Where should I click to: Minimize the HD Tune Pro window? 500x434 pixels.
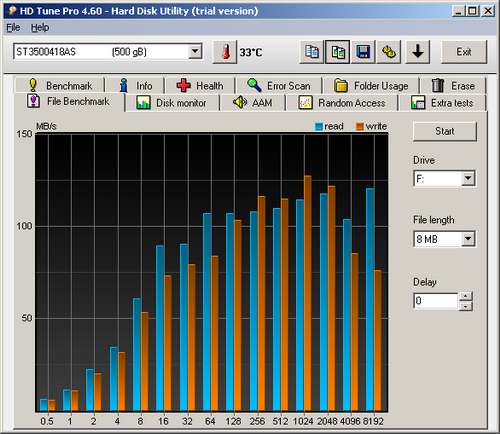(x=459, y=11)
